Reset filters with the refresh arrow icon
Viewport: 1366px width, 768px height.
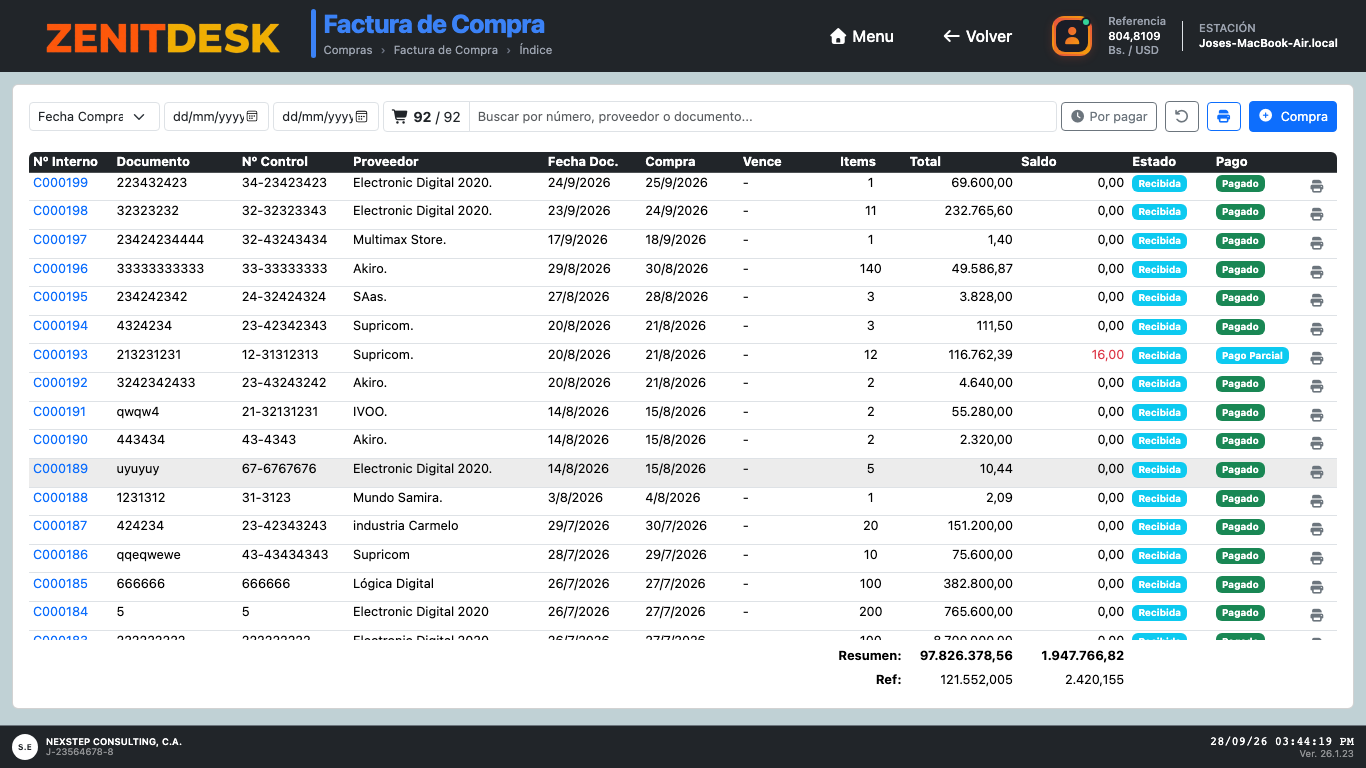click(1181, 117)
